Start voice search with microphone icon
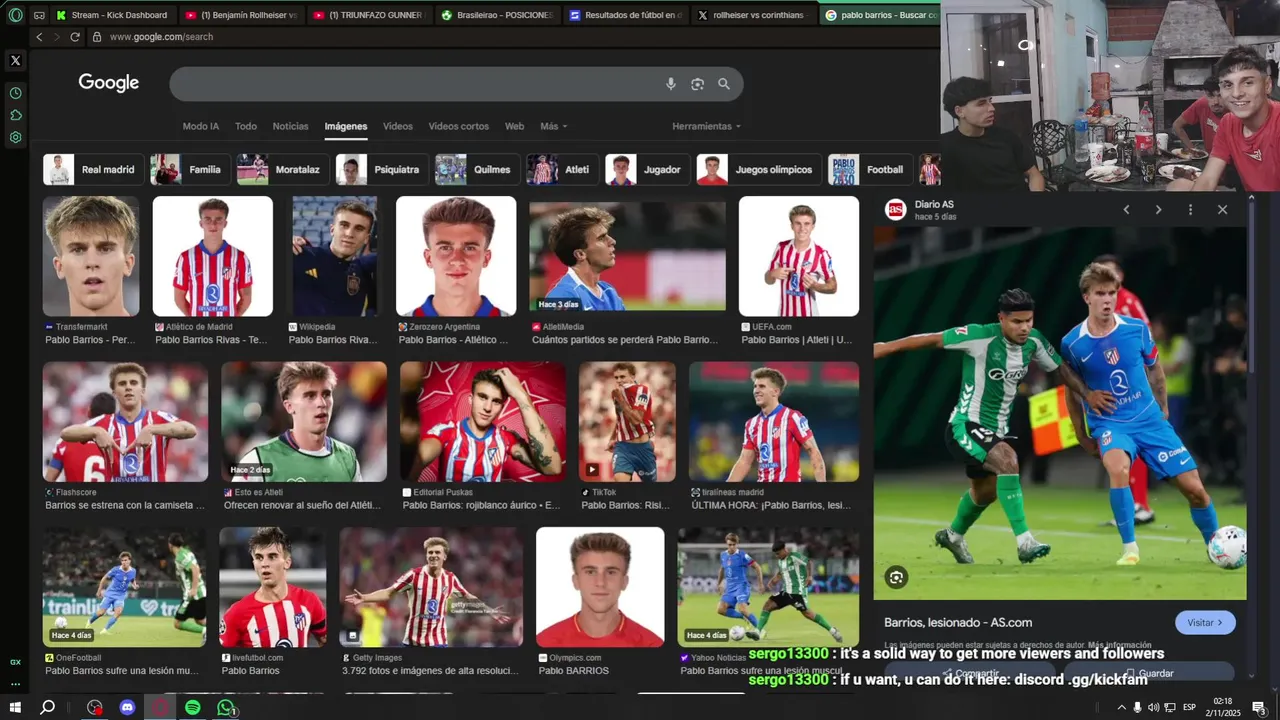This screenshot has height=720, width=1280. (x=671, y=84)
